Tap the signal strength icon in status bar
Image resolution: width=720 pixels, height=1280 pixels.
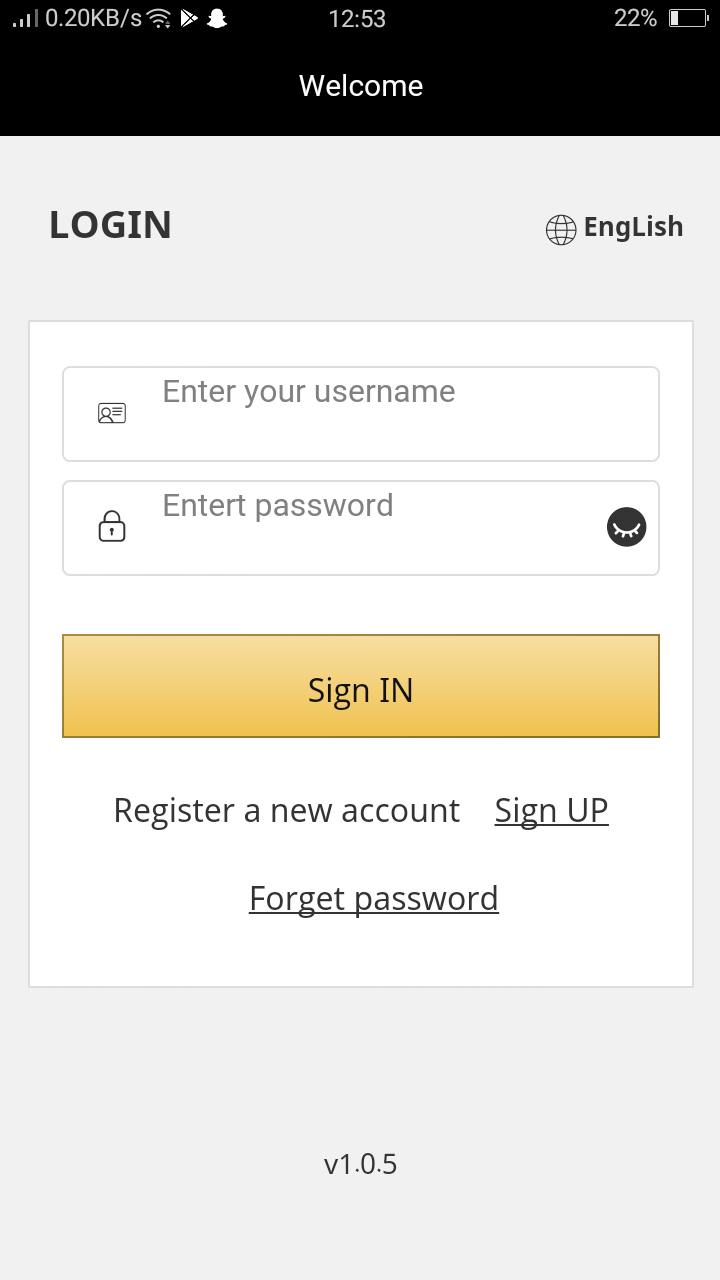[x=25, y=18]
